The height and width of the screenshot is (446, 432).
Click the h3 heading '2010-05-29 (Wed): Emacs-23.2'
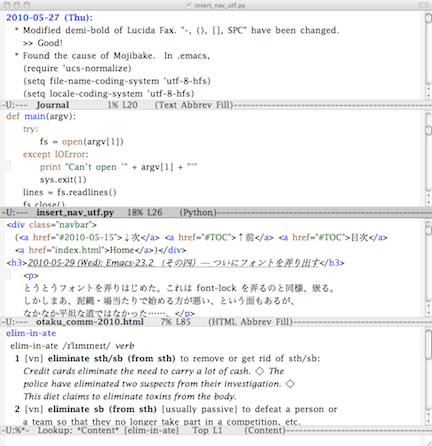pos(175,263)
